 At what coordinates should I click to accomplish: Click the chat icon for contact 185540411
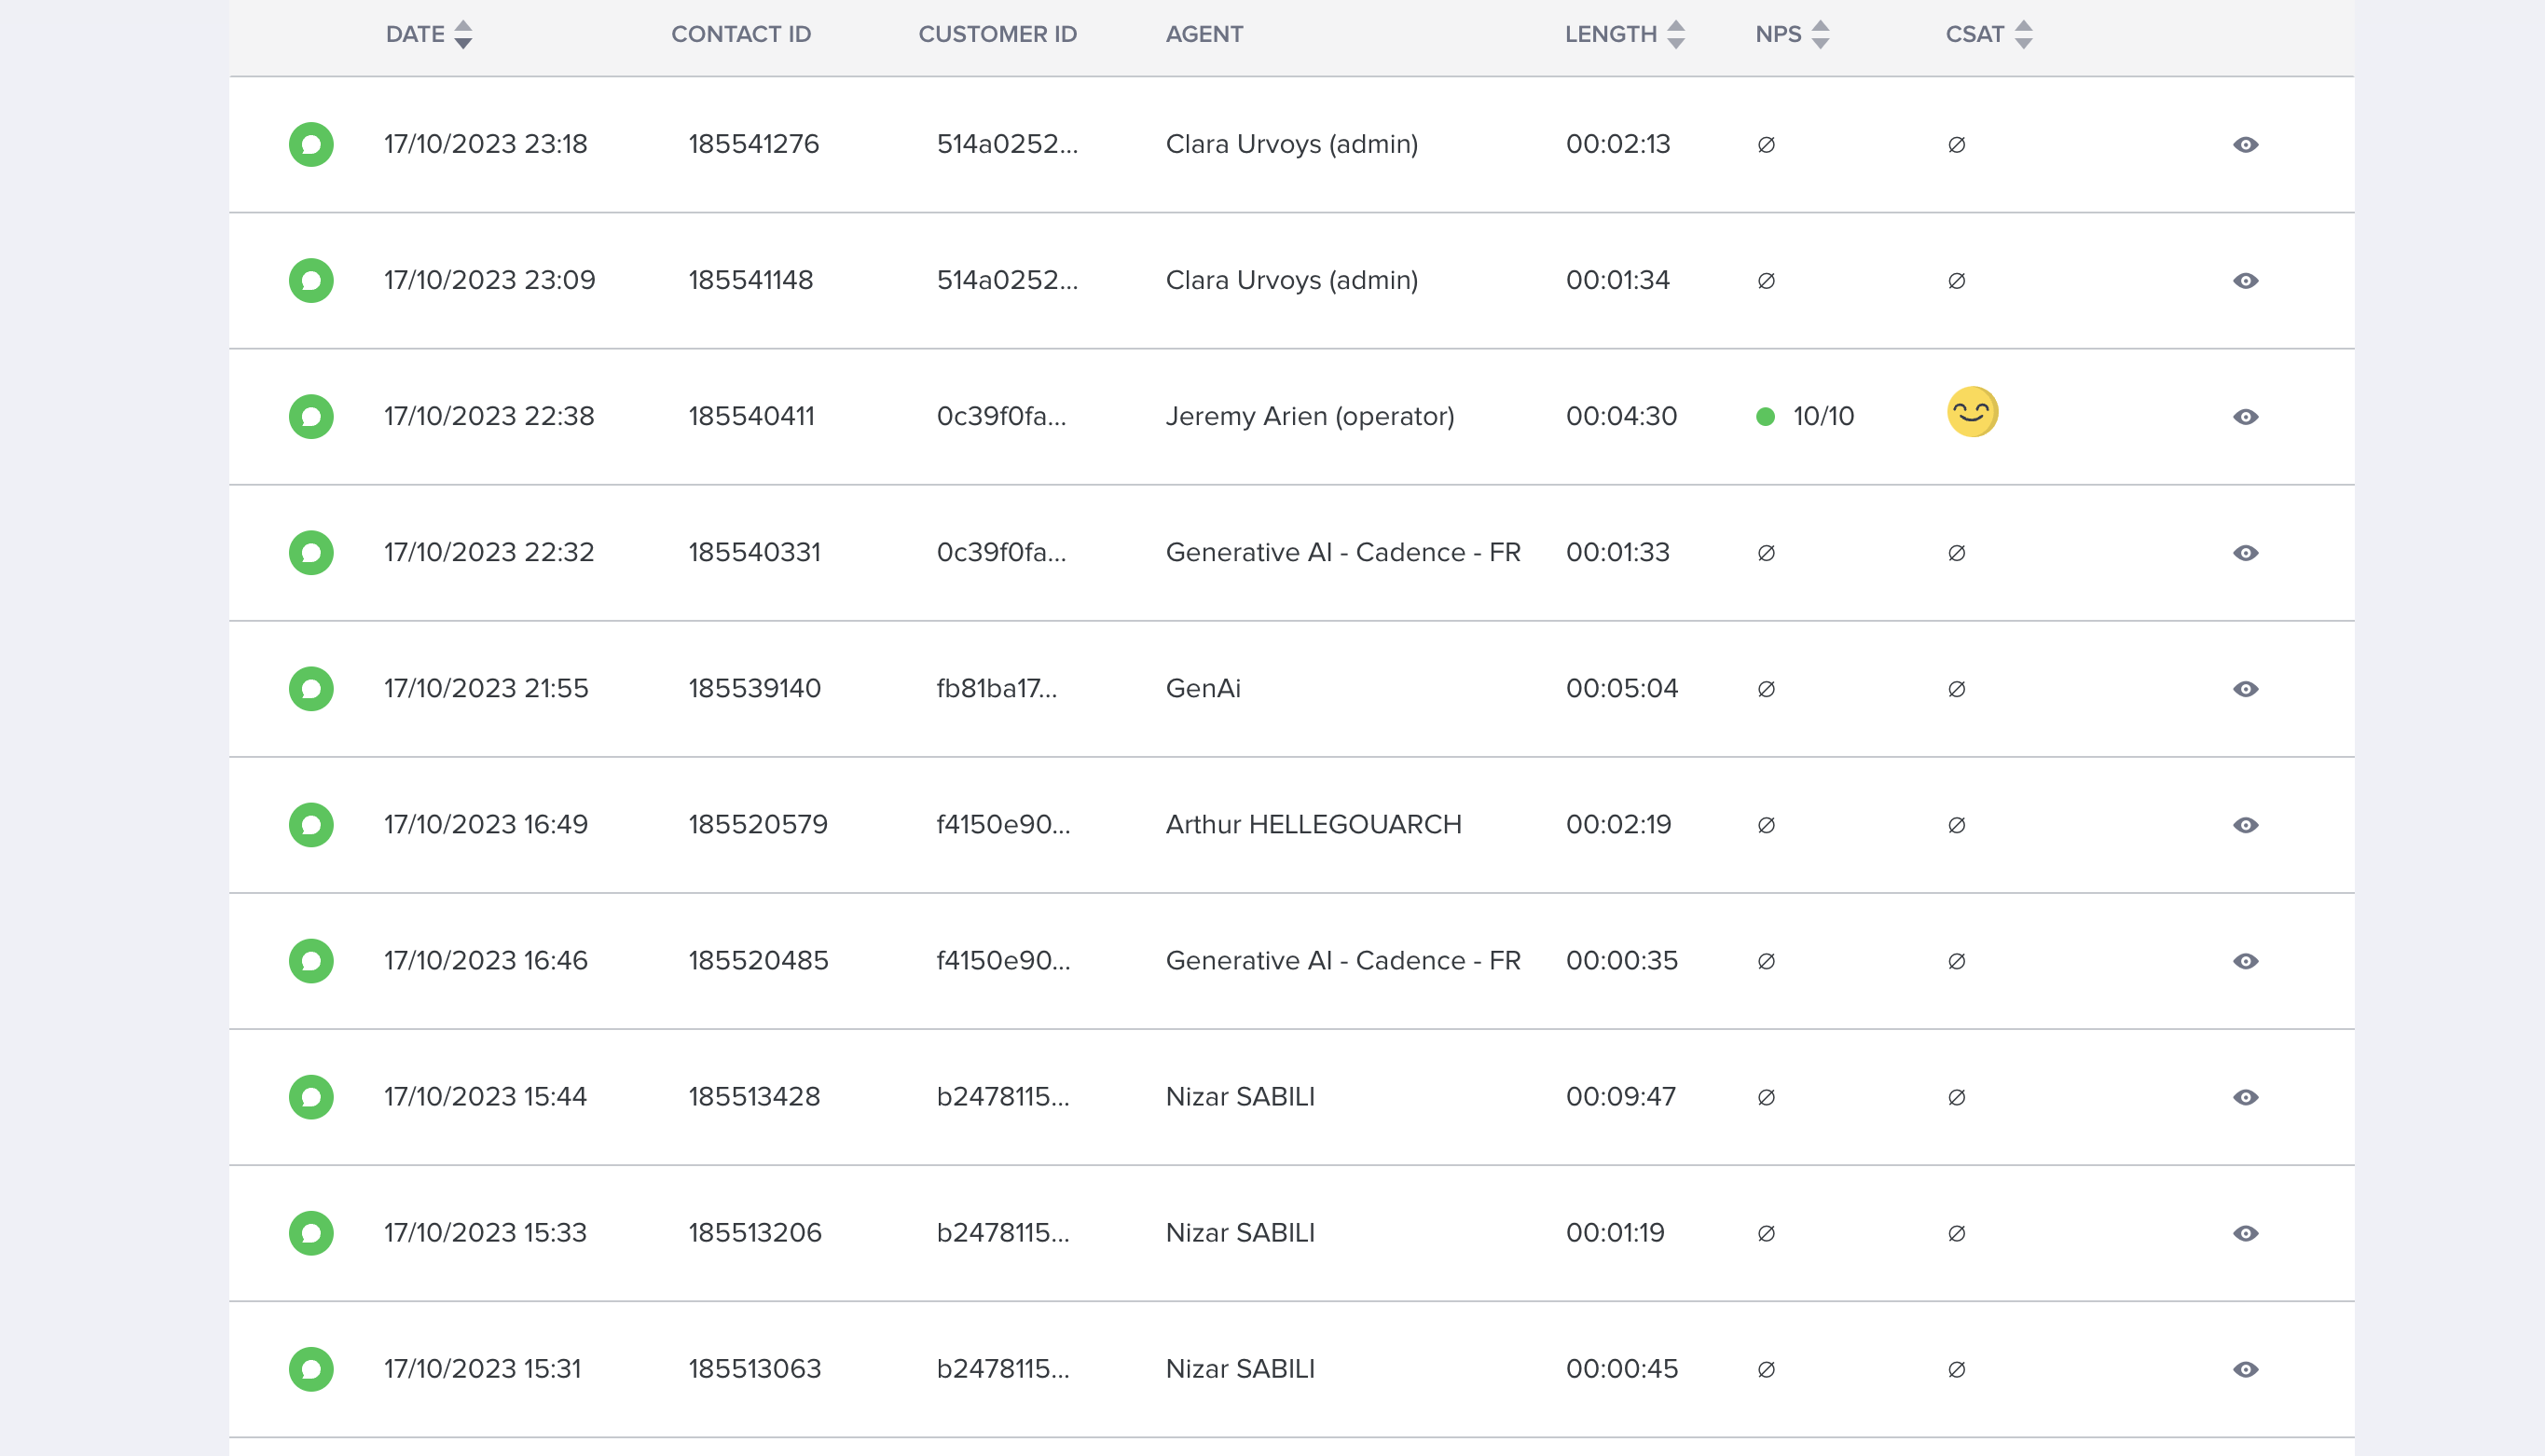[x=311, y=416]
